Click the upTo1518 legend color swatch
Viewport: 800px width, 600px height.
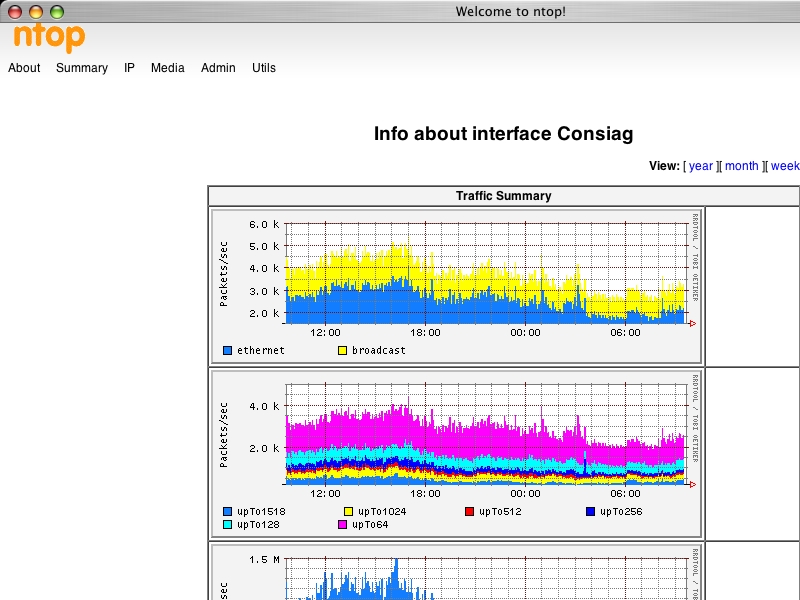pos(228,511)
